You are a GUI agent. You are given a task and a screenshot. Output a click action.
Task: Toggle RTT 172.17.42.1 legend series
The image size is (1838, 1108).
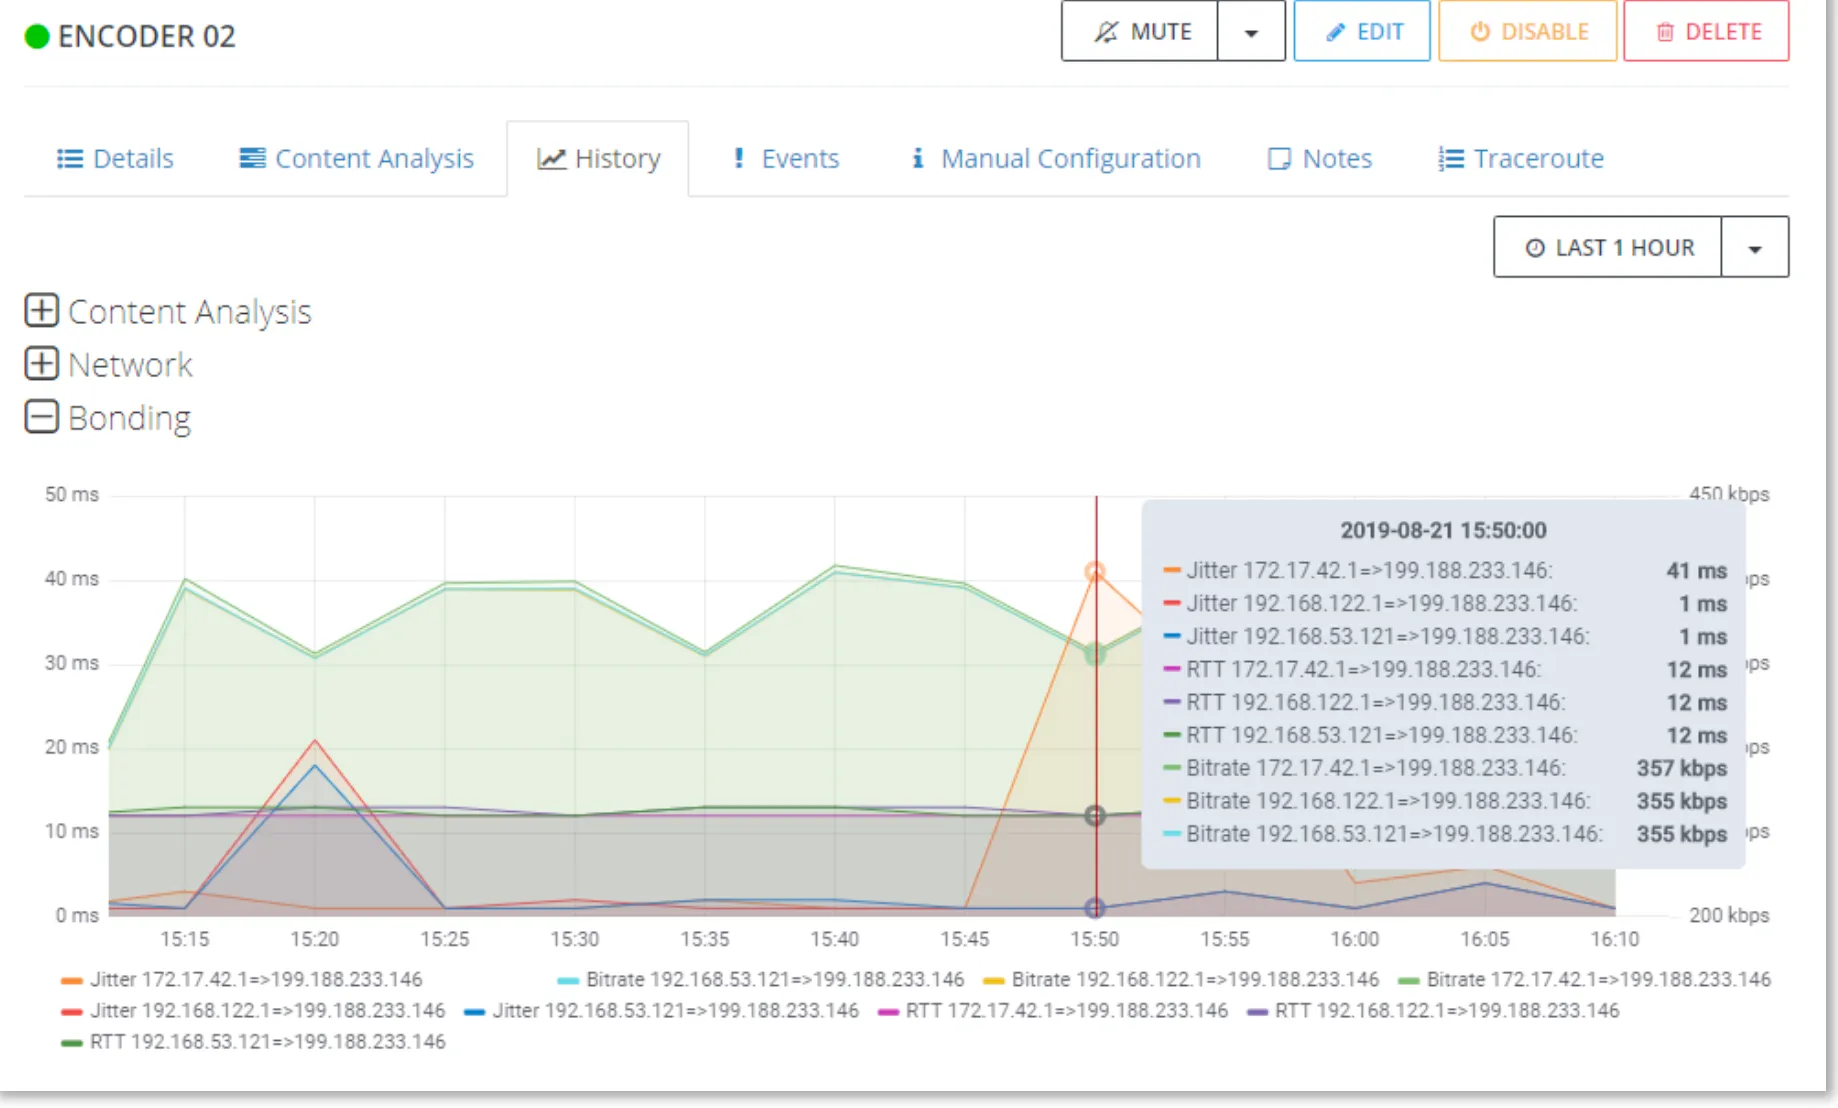tap(1053, 1011)
